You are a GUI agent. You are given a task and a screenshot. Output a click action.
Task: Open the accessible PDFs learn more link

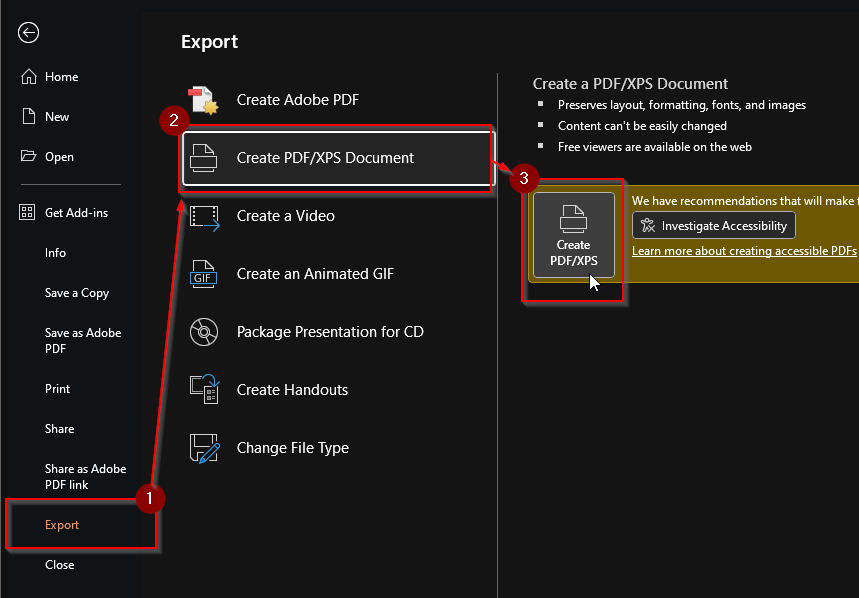pyautogui.click(x=744, y=250)
